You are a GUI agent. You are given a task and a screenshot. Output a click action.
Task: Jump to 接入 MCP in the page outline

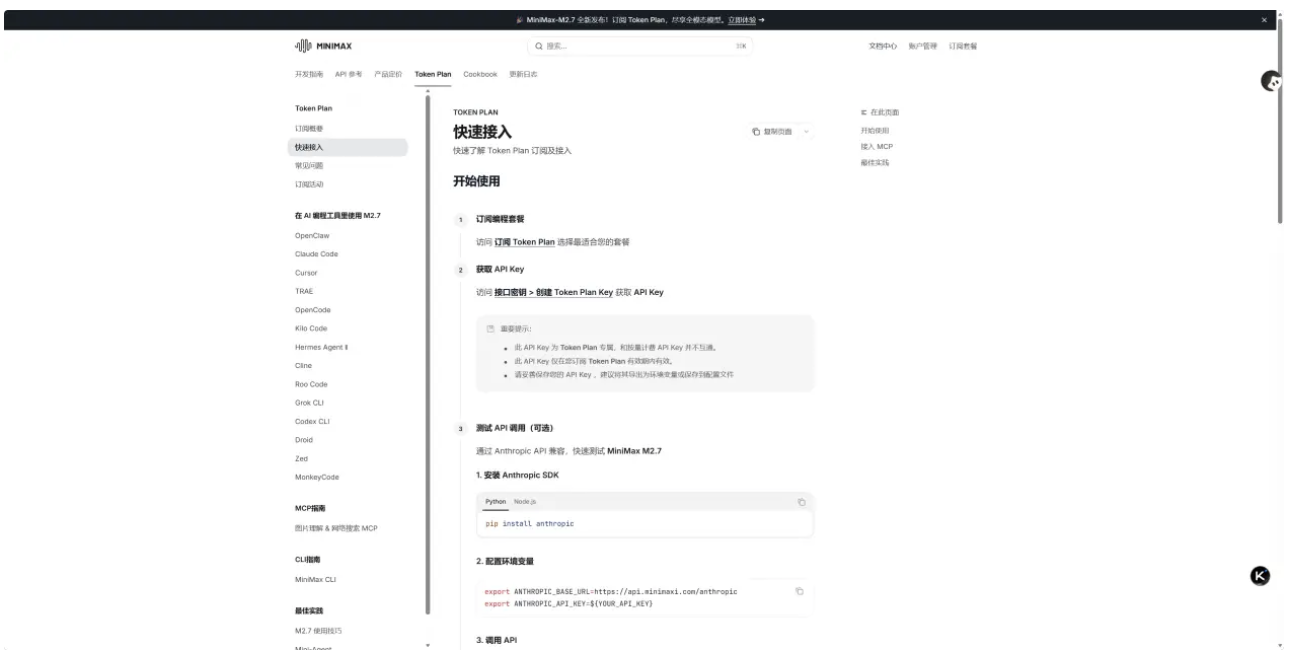click(x=876, y=146)
